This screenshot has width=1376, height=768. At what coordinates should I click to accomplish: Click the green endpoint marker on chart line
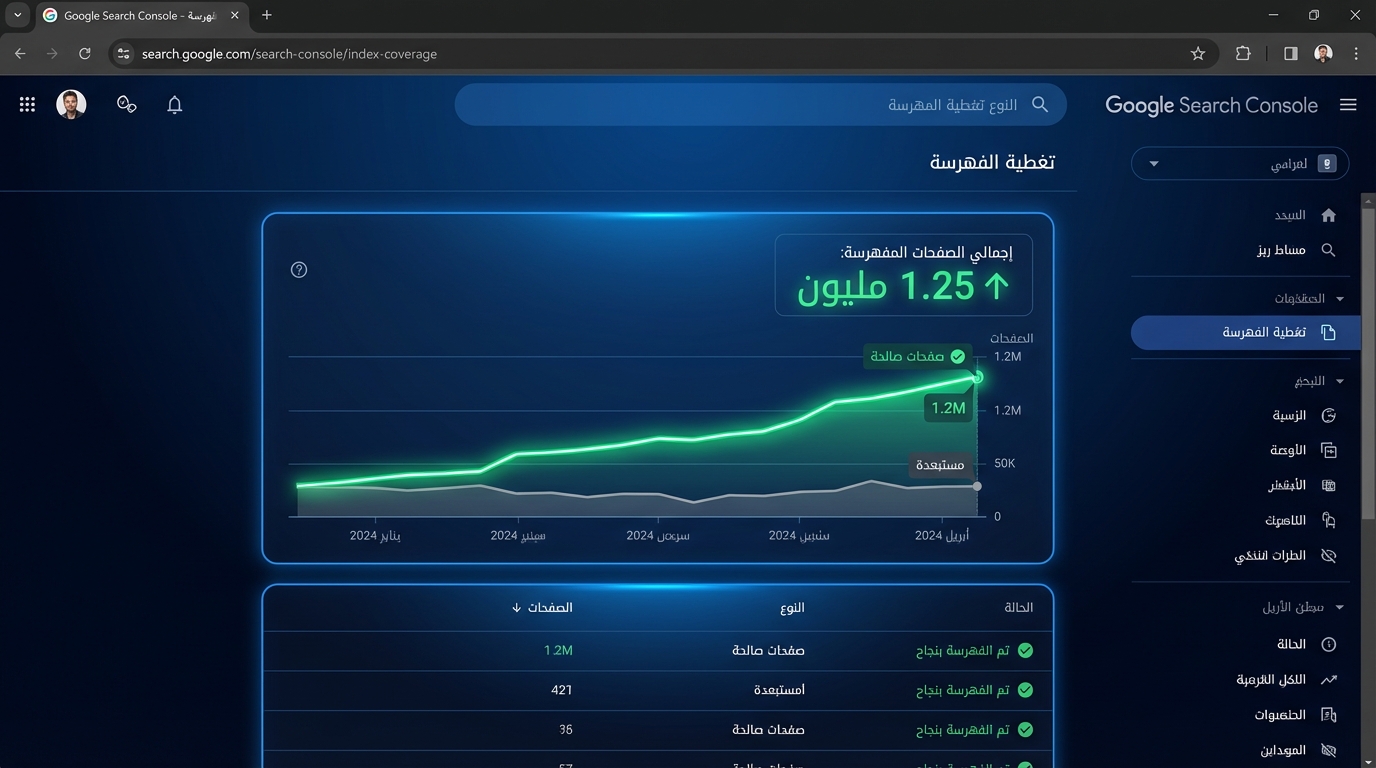(977, 377)
